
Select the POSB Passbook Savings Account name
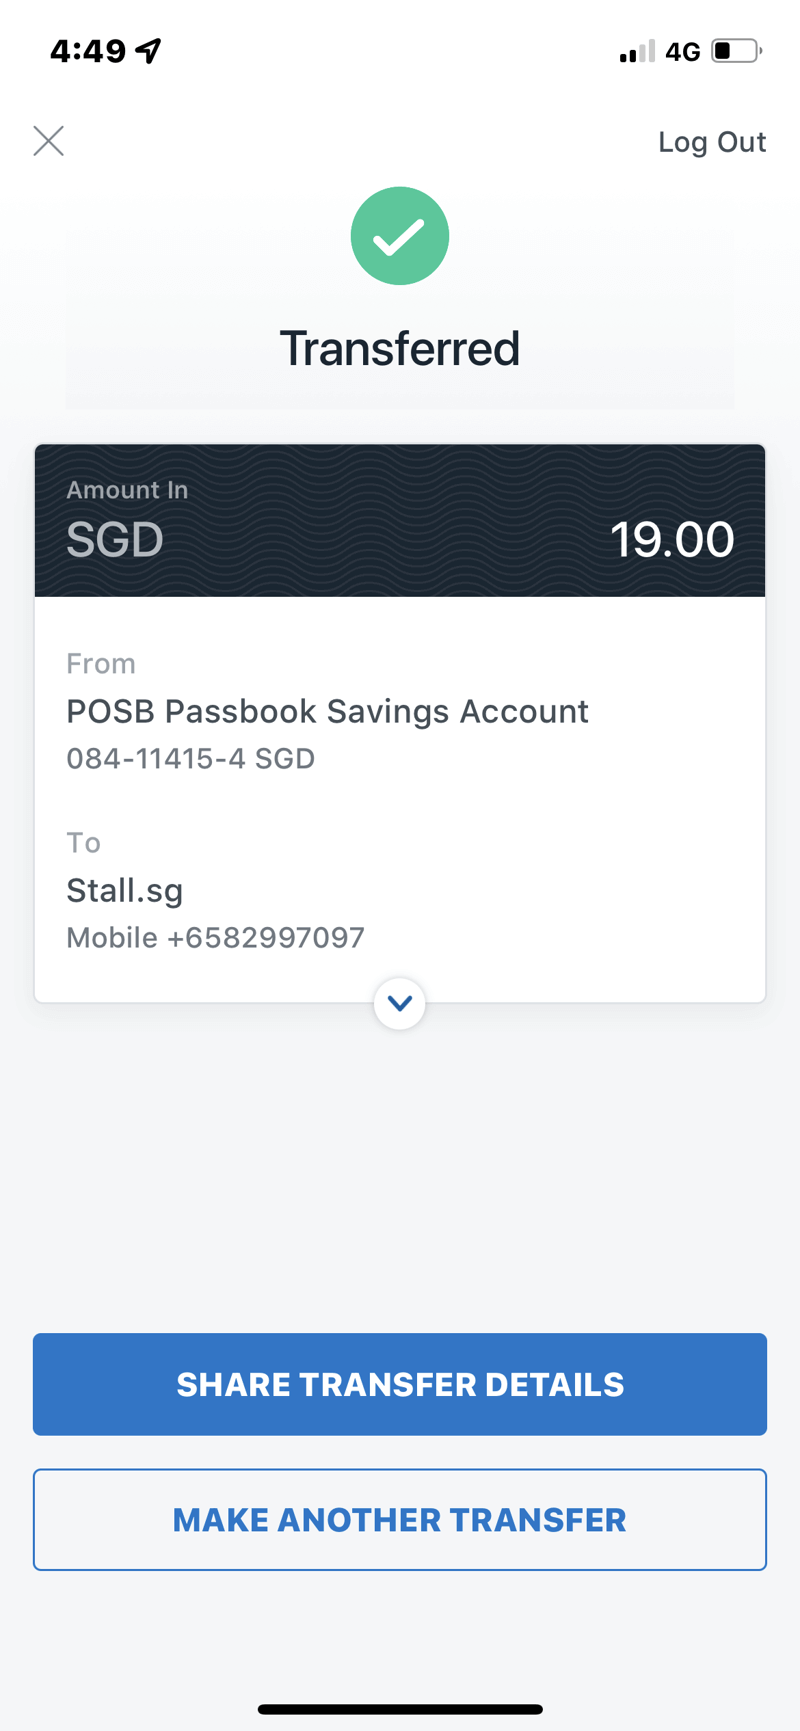[327, 711]
